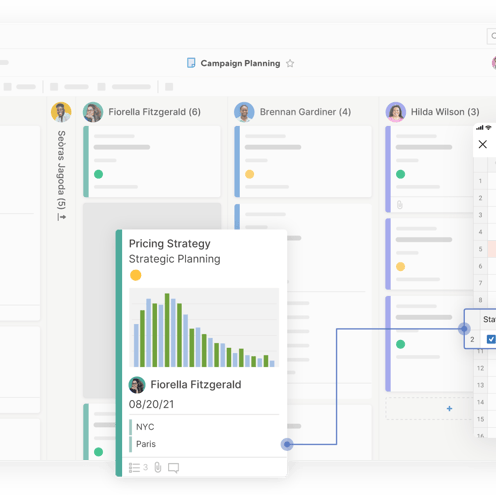Select the Paris entry on the card
Screen dimensions: 496x496
pyautogui.click(x=146, y=444)
